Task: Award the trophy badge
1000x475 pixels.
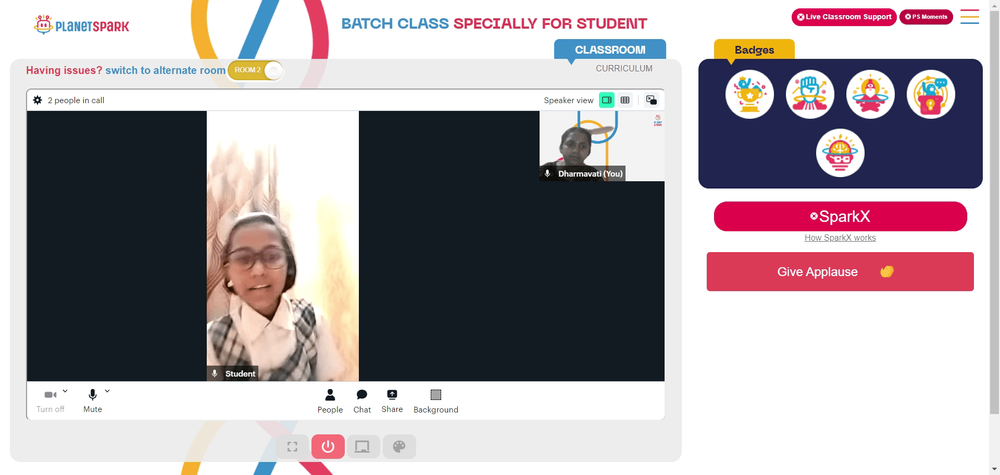Action: tap(749, 95)
